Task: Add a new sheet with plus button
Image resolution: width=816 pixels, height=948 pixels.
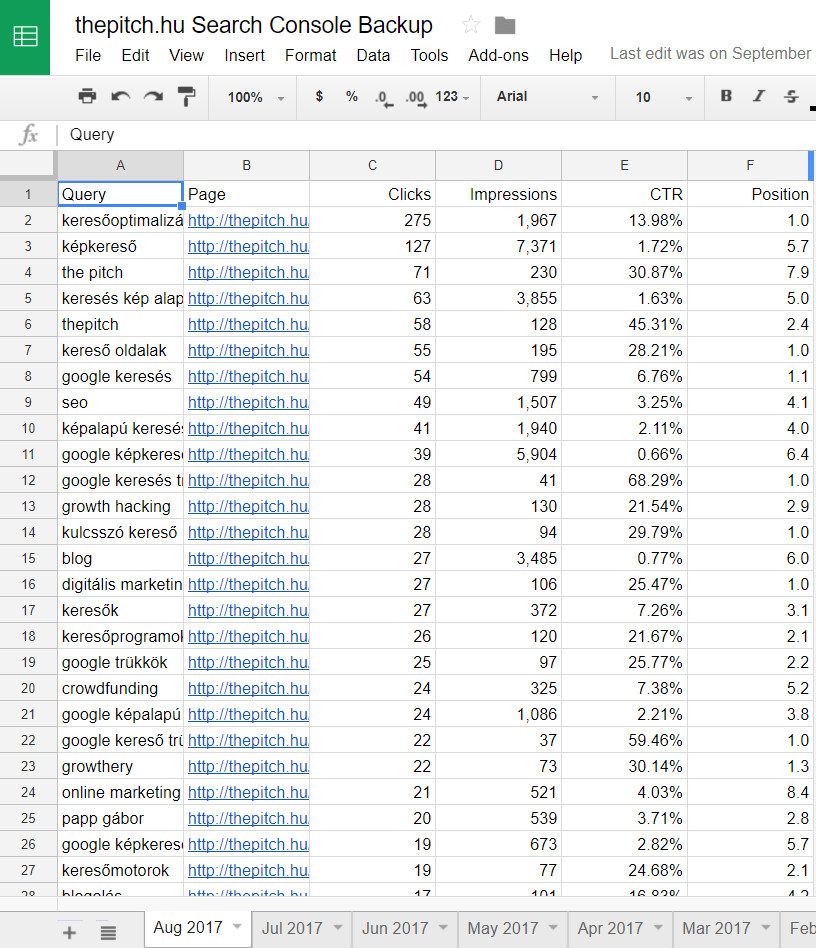Action: tap(70, 932)
